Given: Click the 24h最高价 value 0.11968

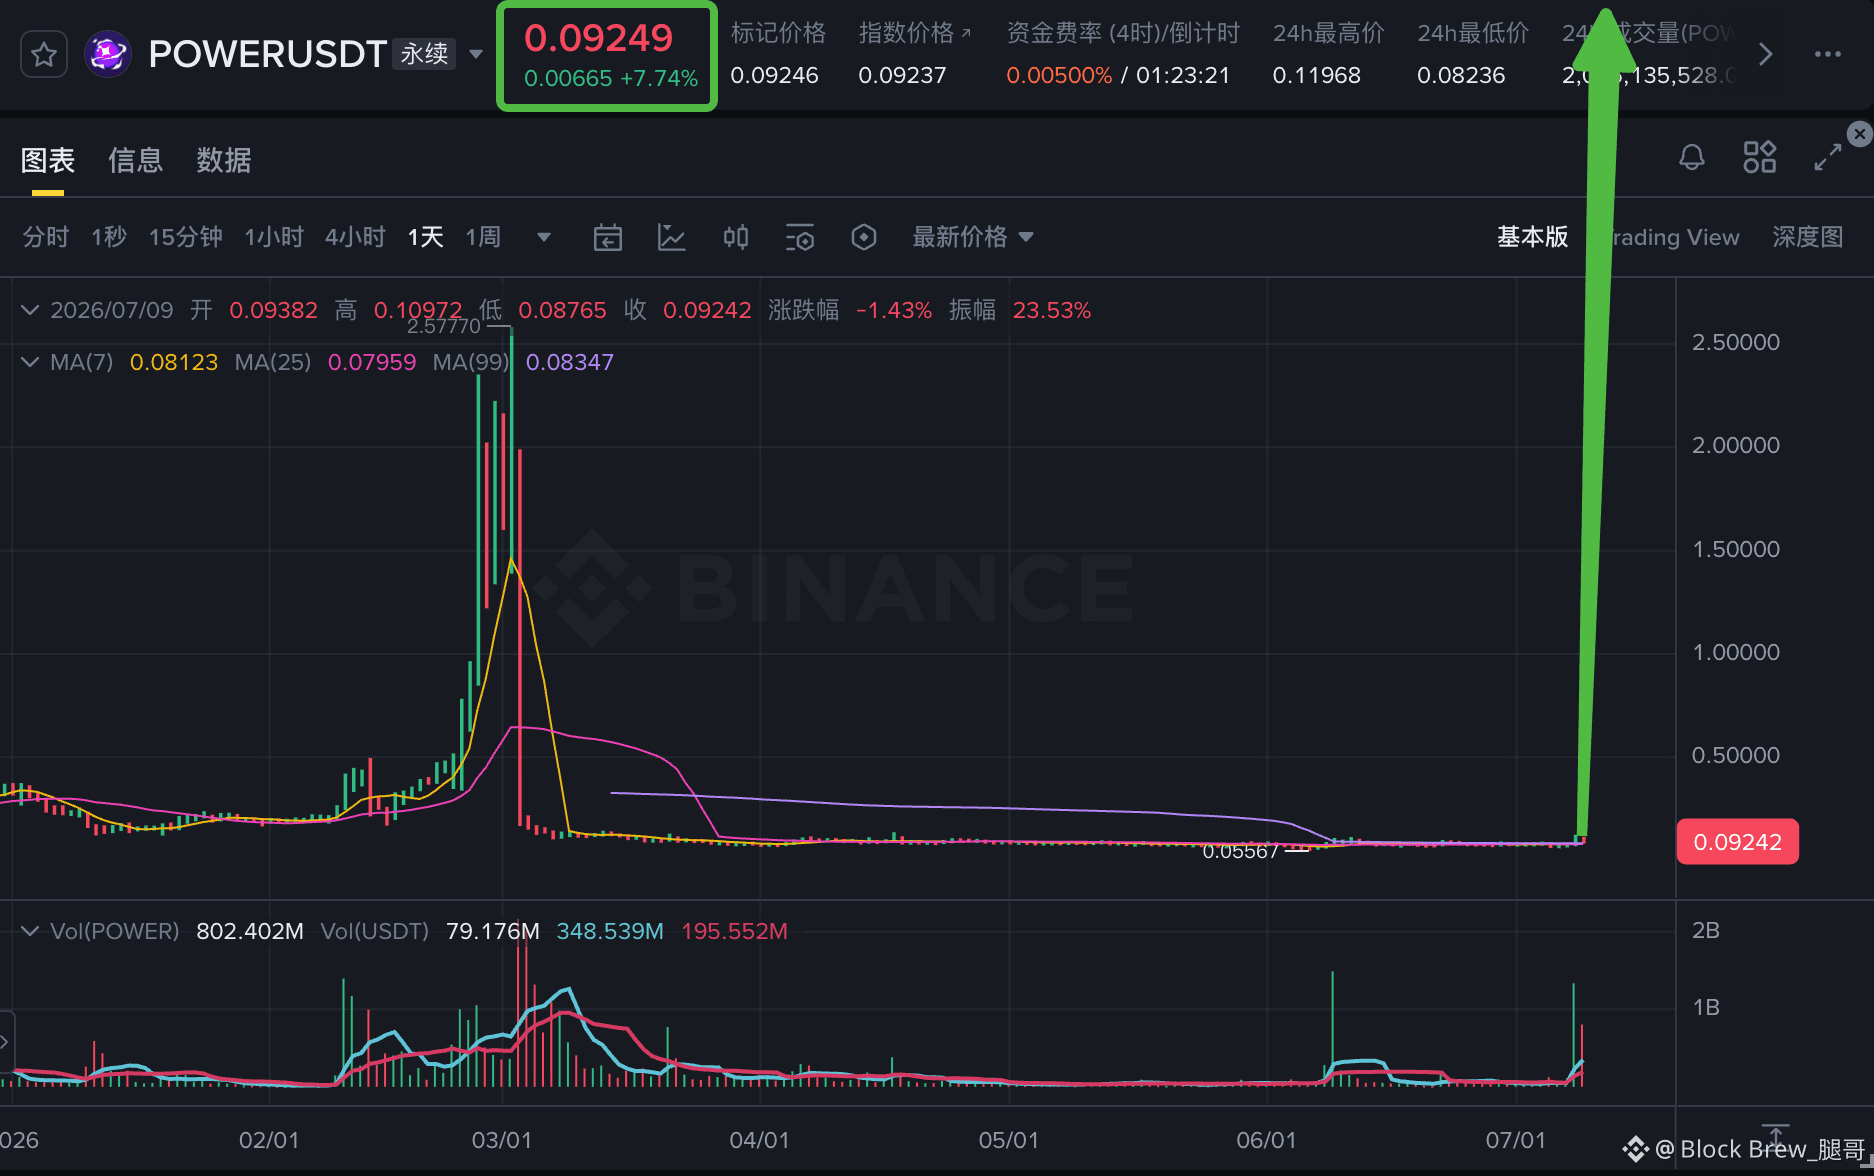Looking at the screenshot, I should pyautogui.click(x=1316, y=75).
